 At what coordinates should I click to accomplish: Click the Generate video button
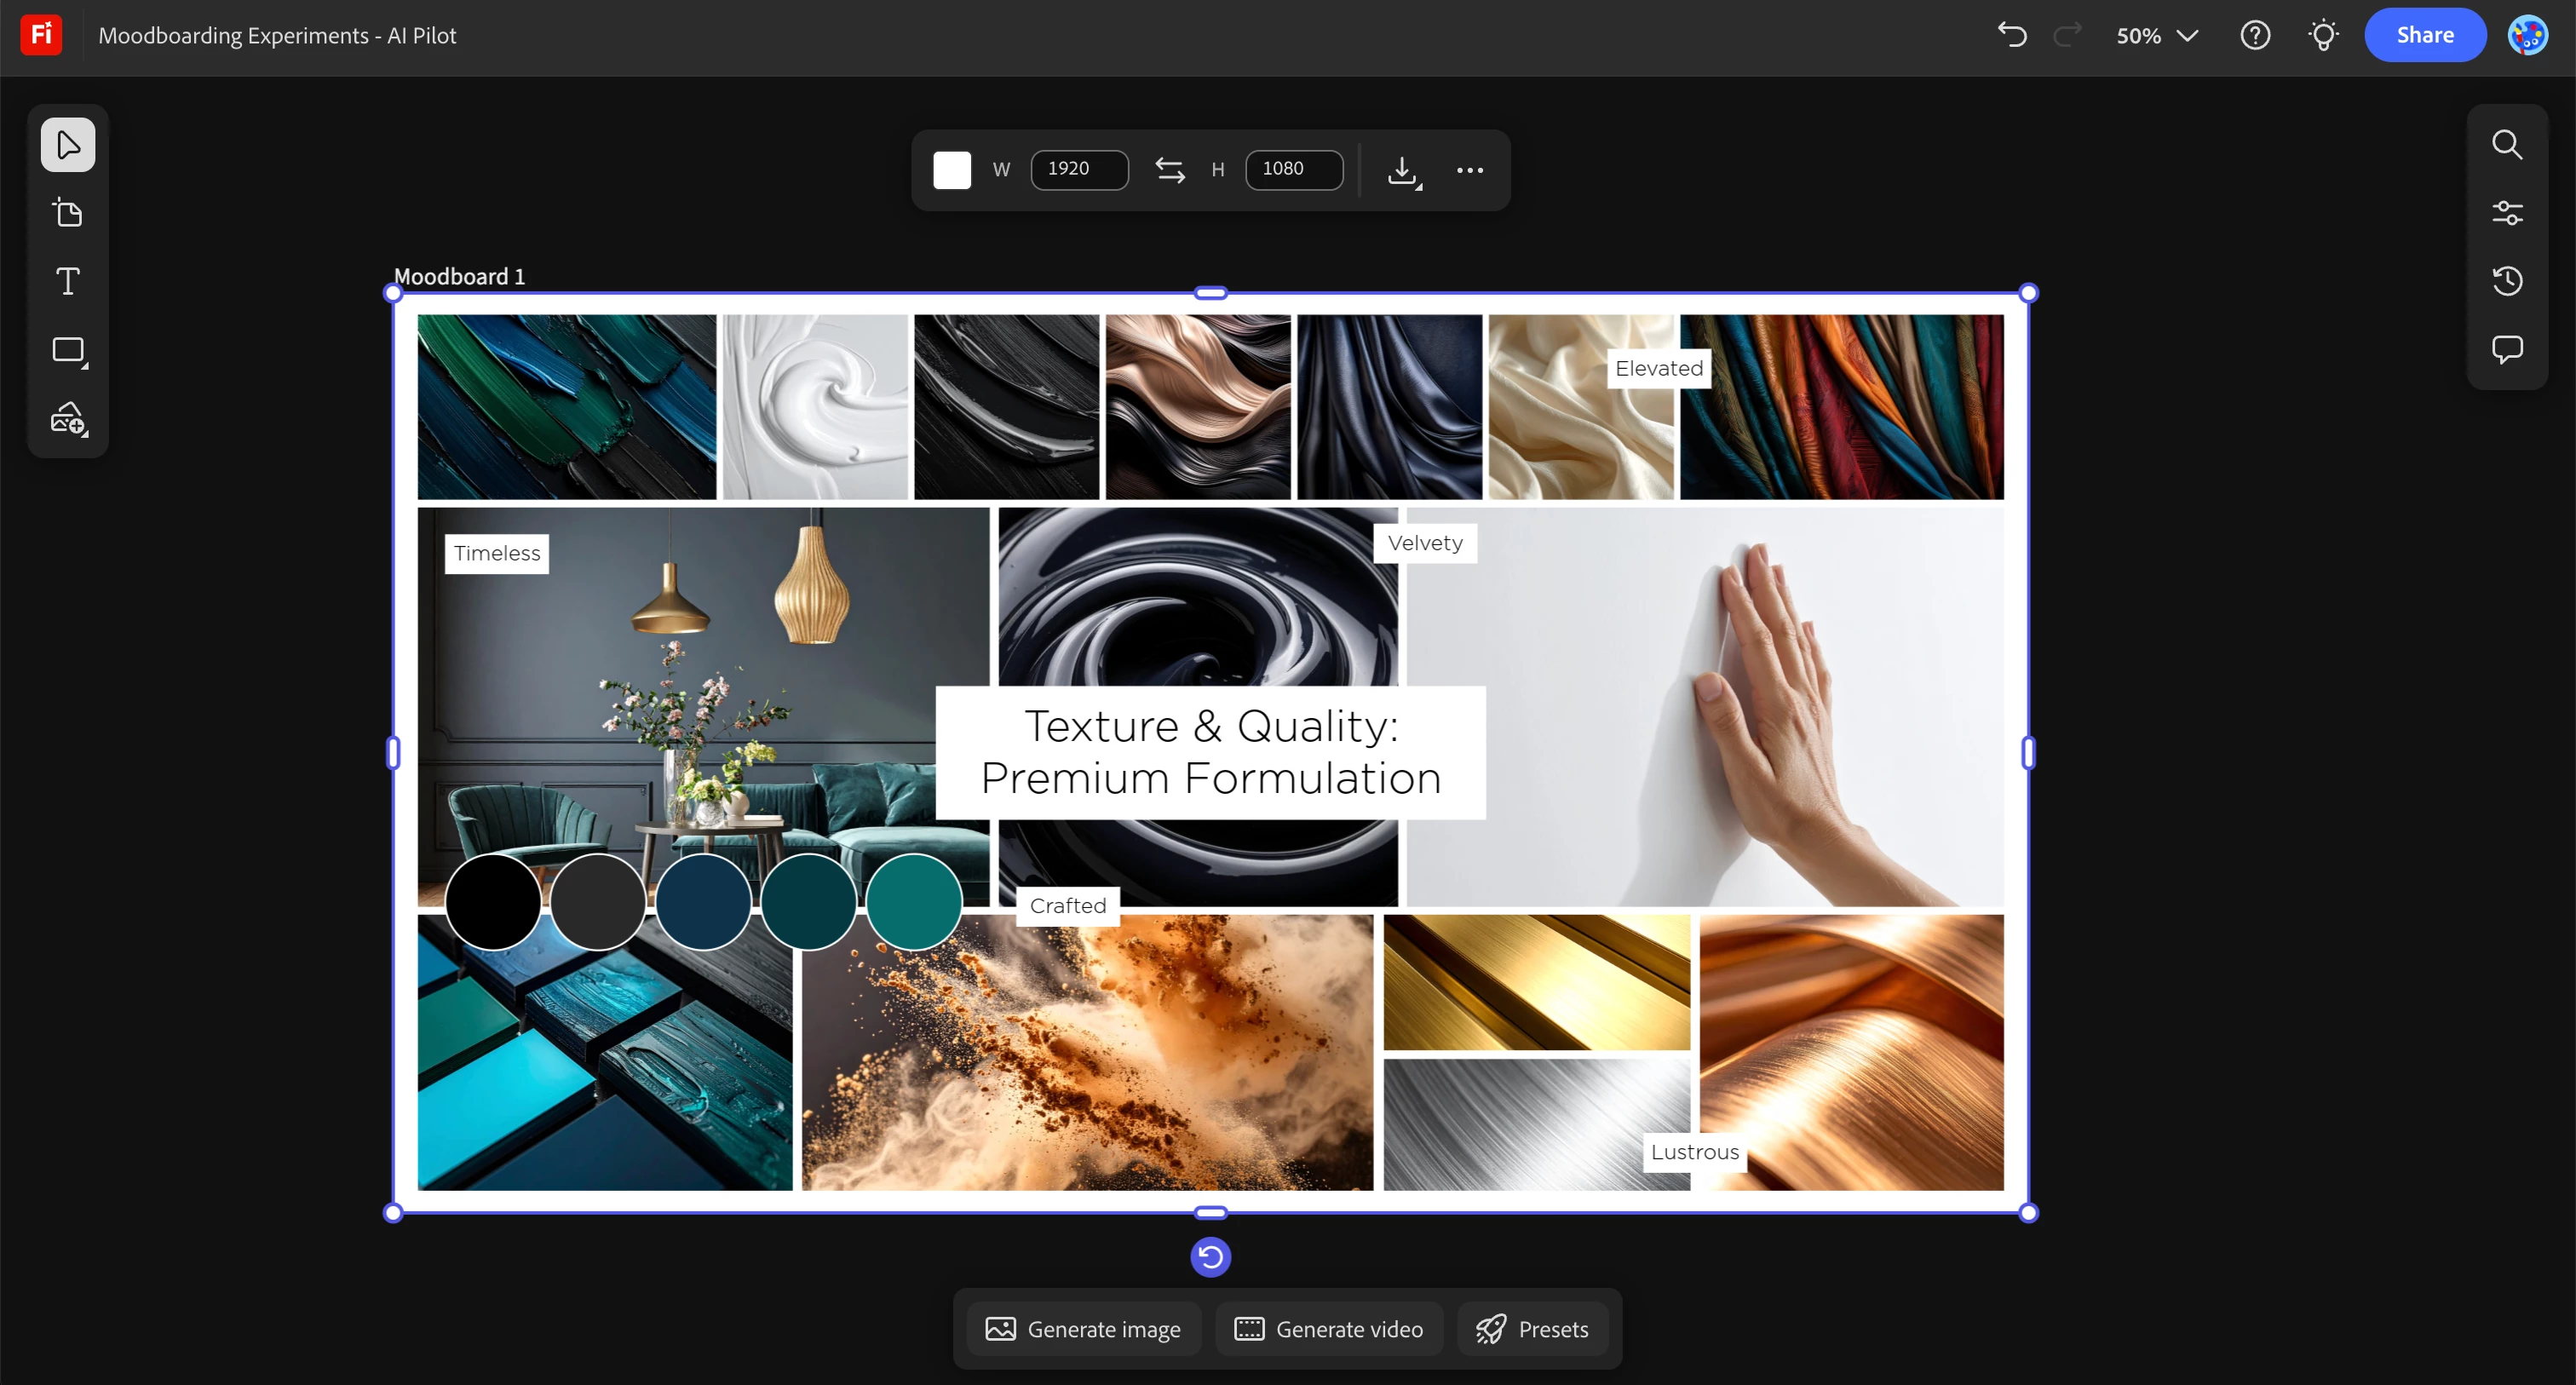pos(1329,1329)
